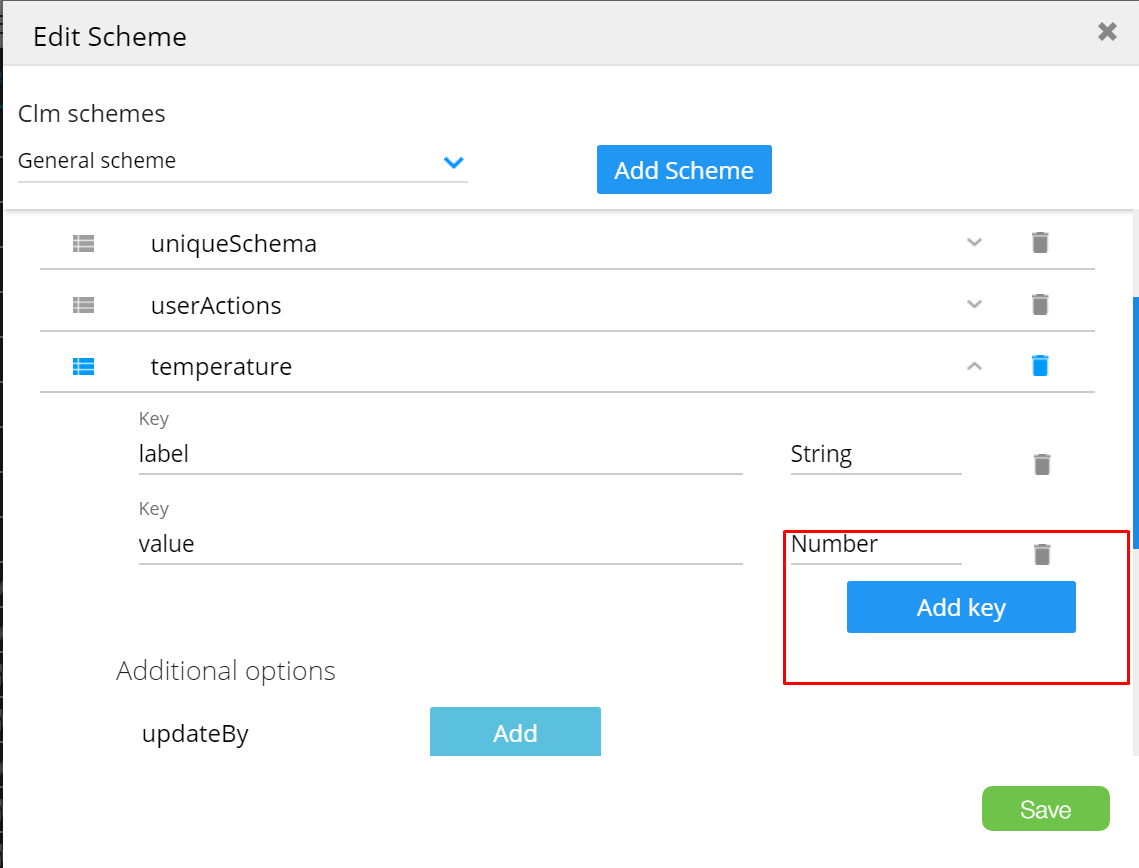Expand the uniqueSchema row chevron
Screen dimensions: 1139x868
974,243
